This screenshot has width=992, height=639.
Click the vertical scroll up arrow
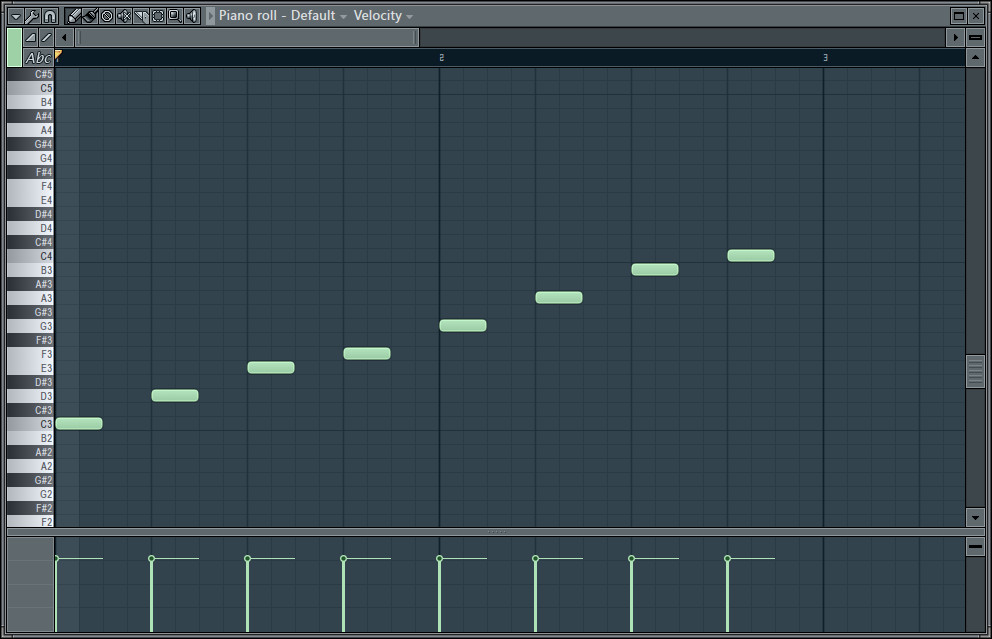click(975, 58)
